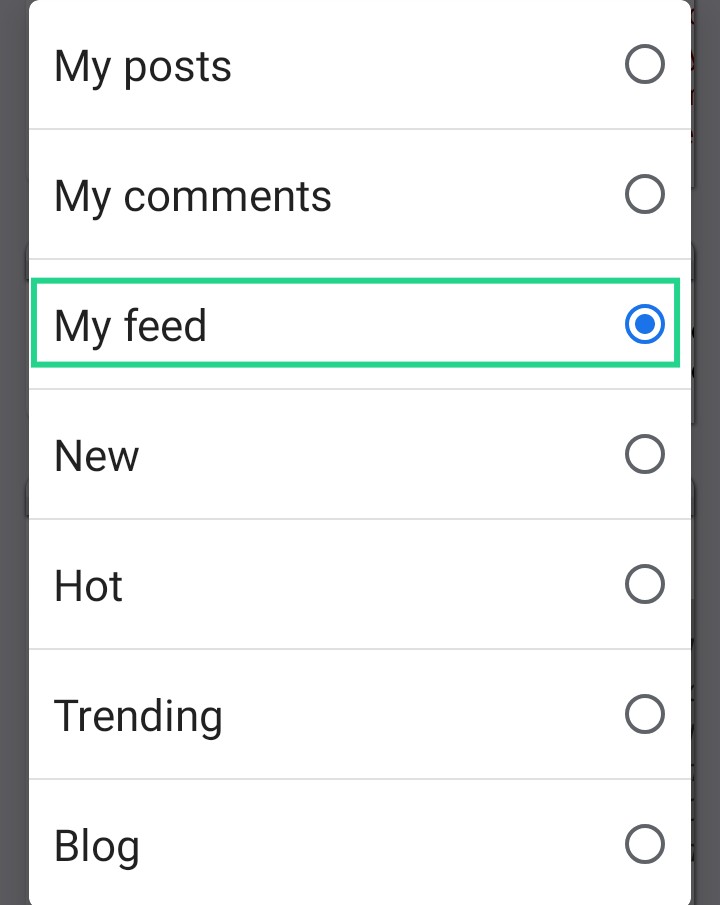The height and width of the screenshot is (905, 720).
Task: Select the Blog radio button
Action: click(644, 845)
